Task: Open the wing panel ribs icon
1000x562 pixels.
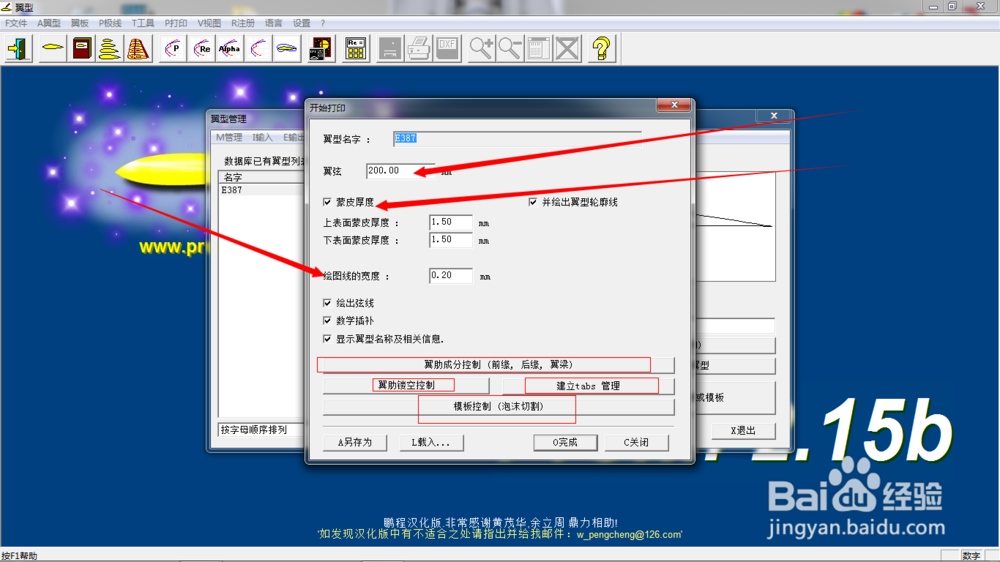Action: point(138,48)
